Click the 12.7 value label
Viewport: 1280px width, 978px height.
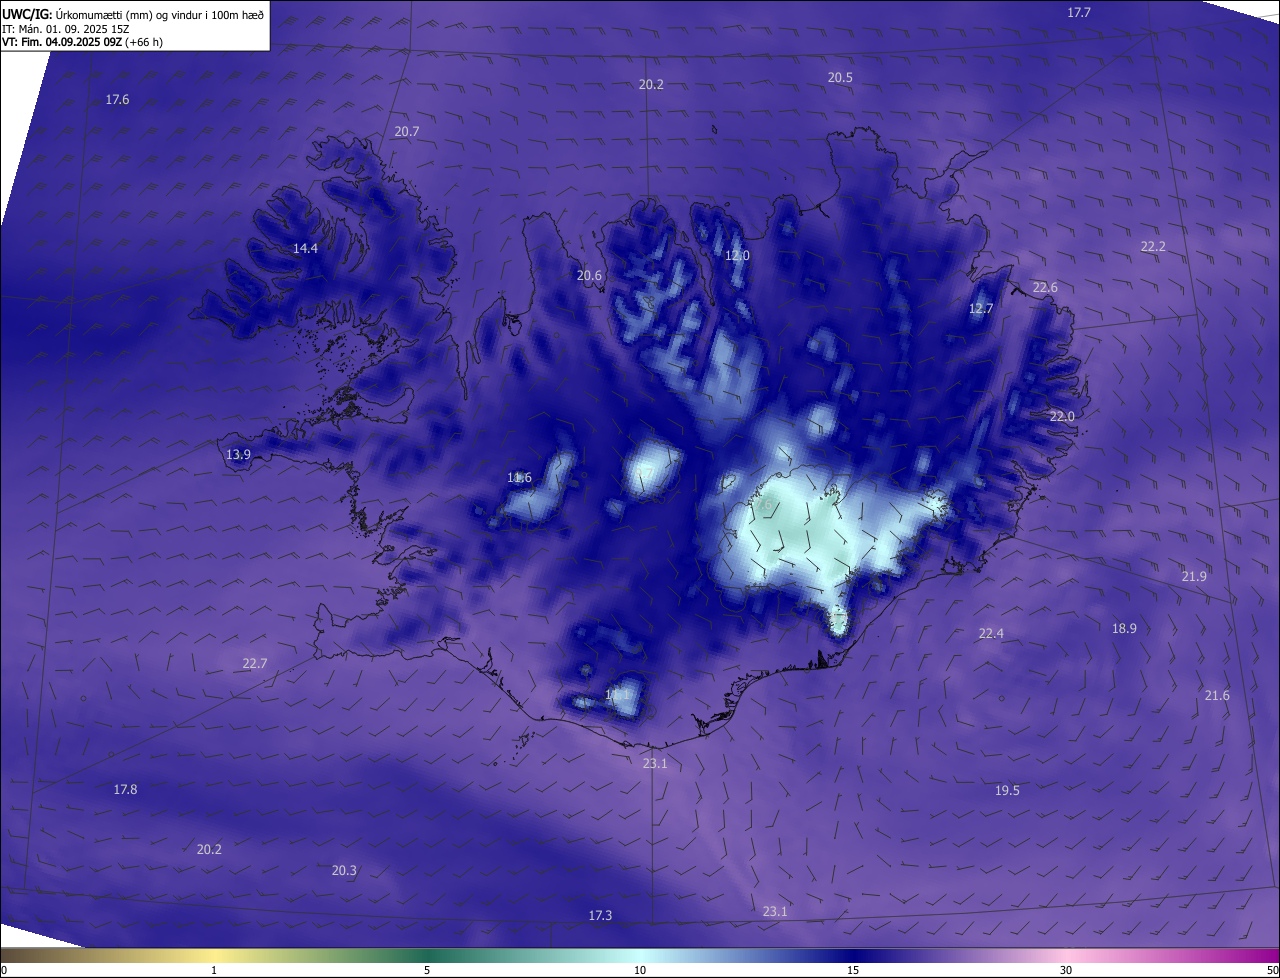click(981, 309)
